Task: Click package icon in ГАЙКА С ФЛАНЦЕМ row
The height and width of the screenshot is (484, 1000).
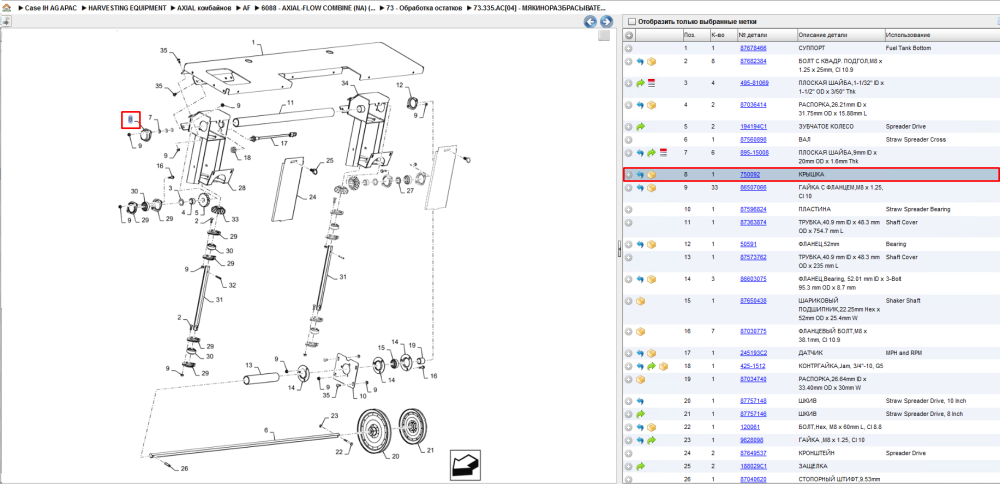Action: pos(652,188)
